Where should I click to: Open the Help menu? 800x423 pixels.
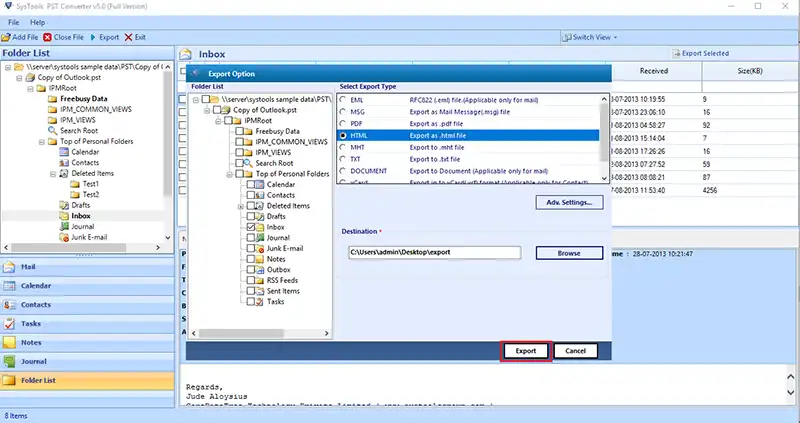click(x=37, y=22)
